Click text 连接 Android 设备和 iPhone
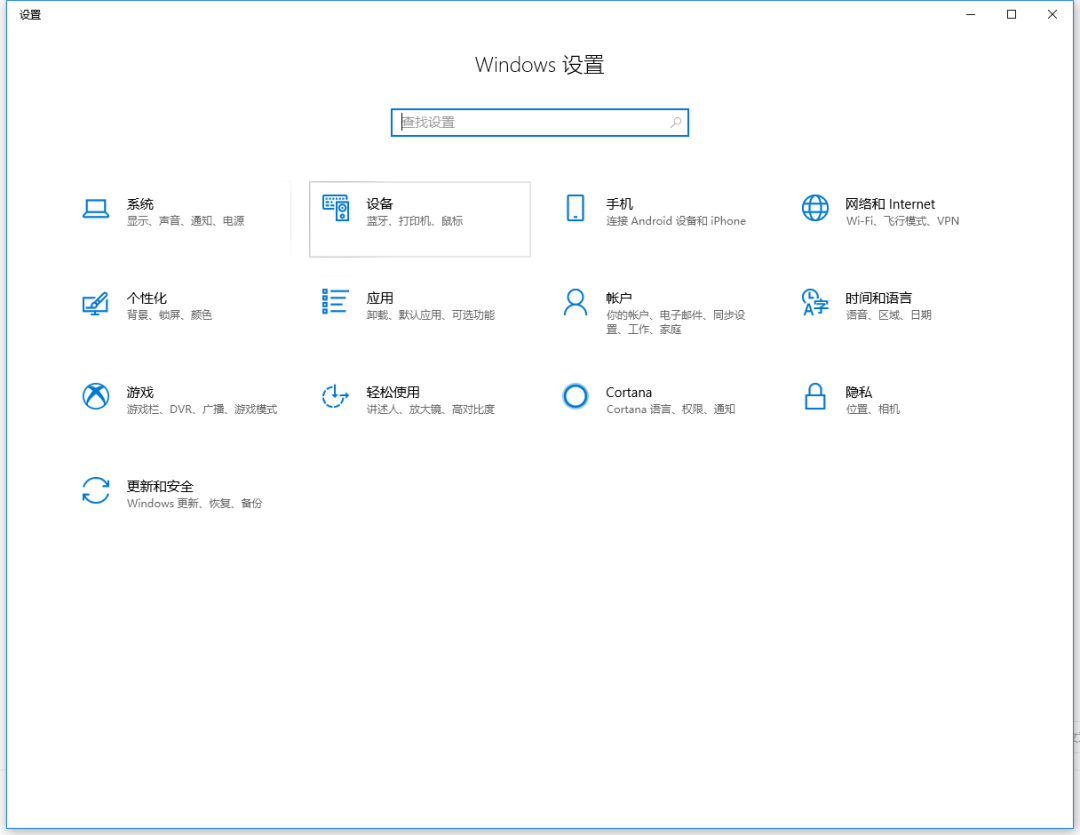Image resolution: width=1080 pixels, height=835 pixels. point(676,221)
